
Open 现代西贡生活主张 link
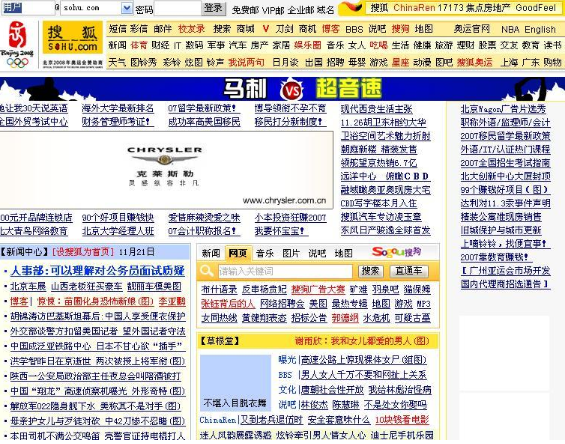click(x=377, y=109)
